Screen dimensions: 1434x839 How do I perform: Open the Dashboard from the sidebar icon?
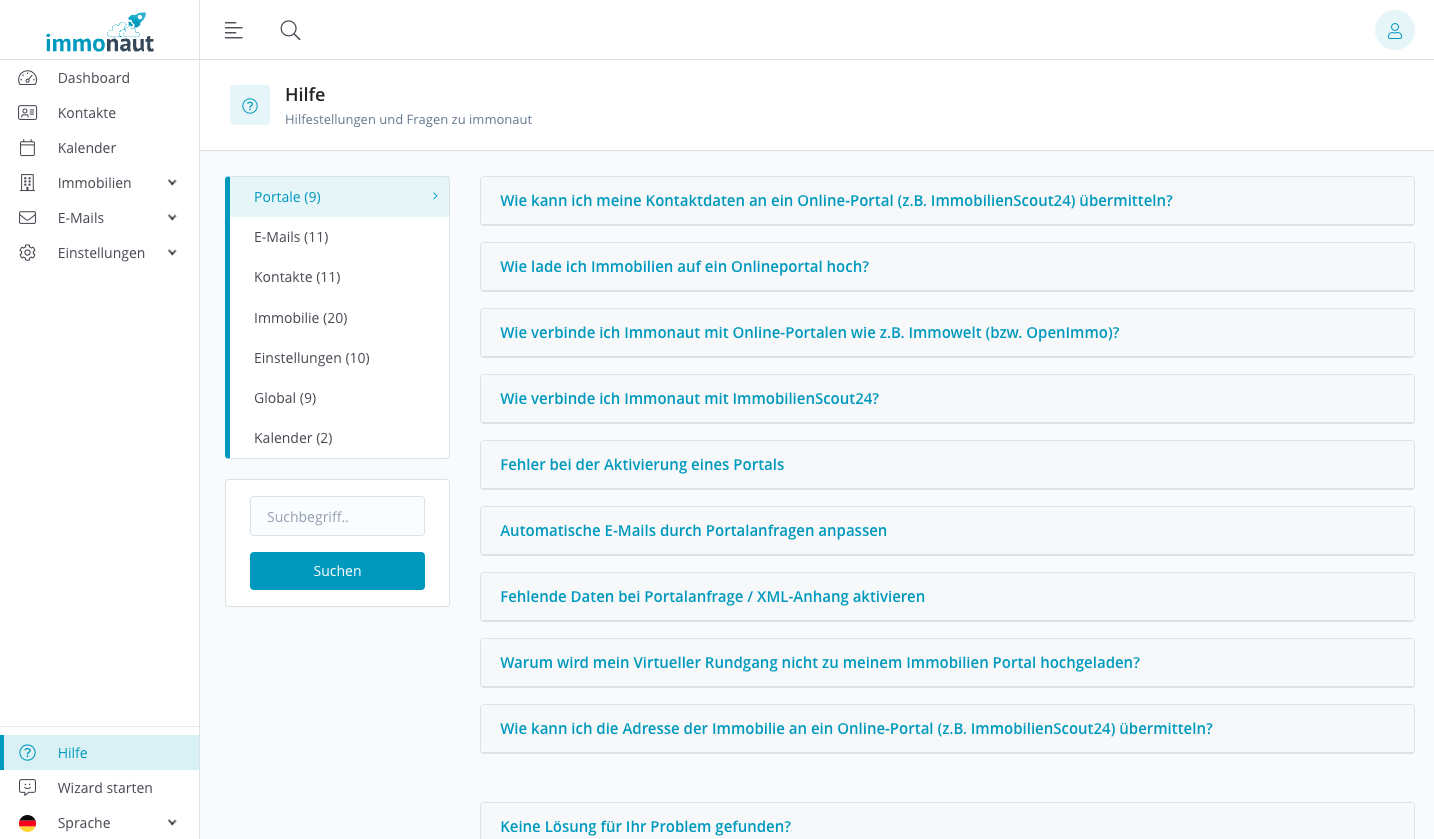[x=27, y=77]
